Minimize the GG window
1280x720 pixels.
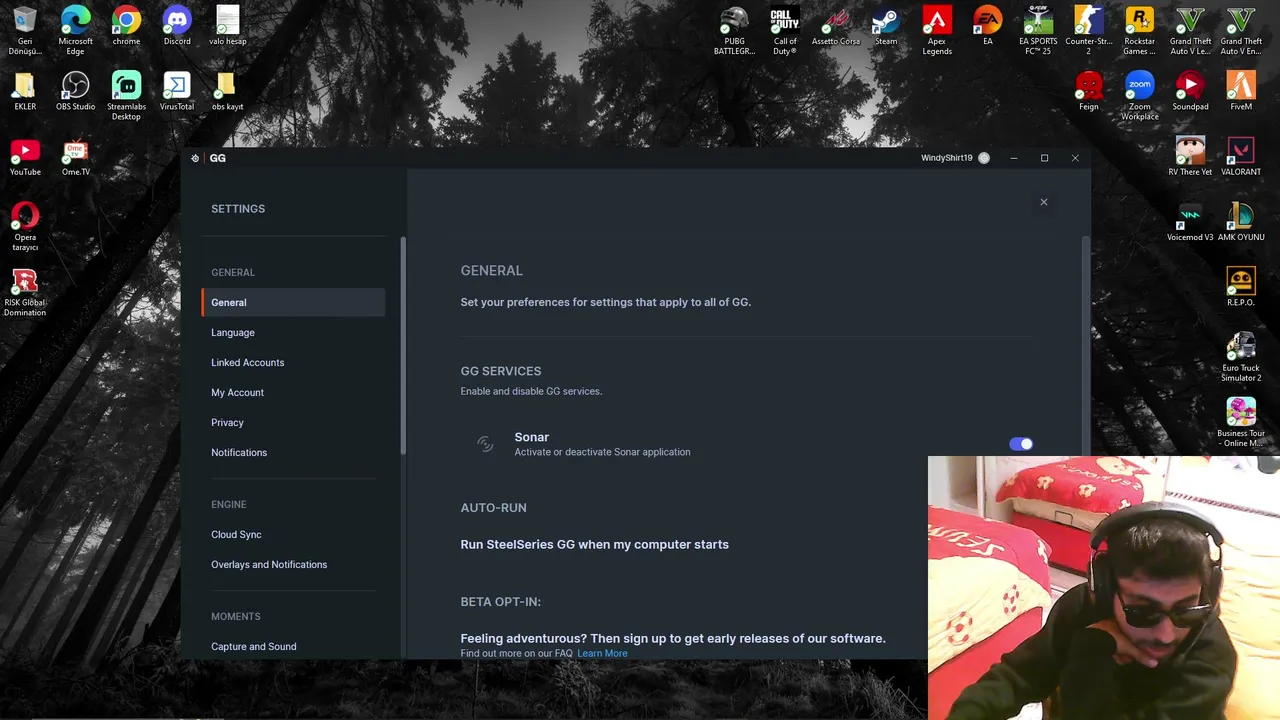pyautogui.click(x=1014, y=158)
